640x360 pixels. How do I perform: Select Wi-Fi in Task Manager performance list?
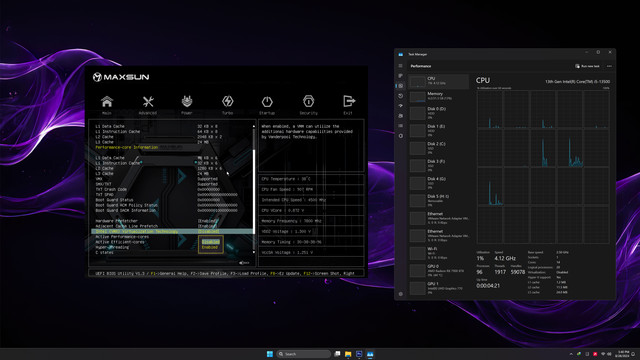click(438, 253)
